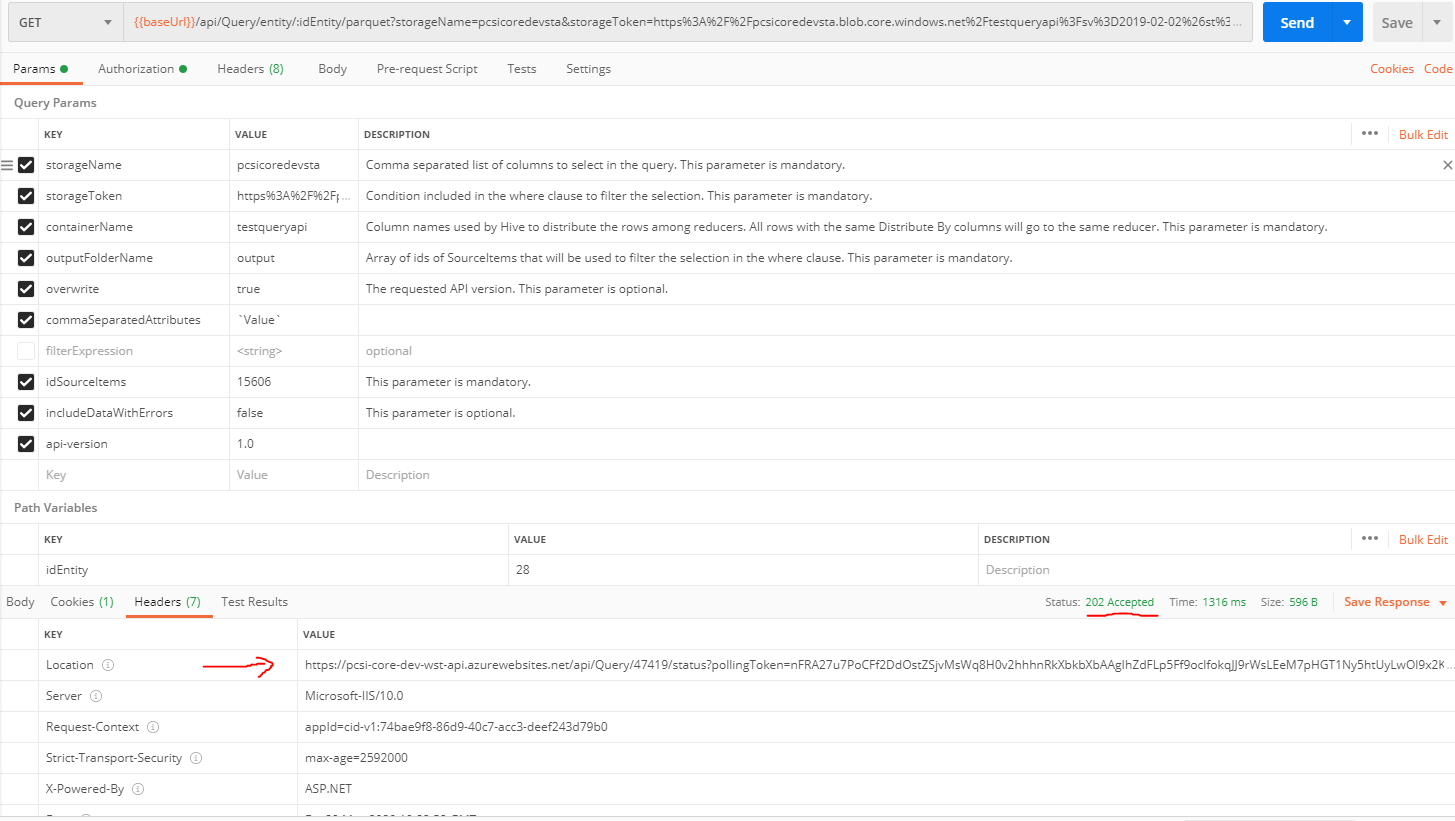Click the blue Send button
The image size is (1455, 821).
(x=1297, y=23)
